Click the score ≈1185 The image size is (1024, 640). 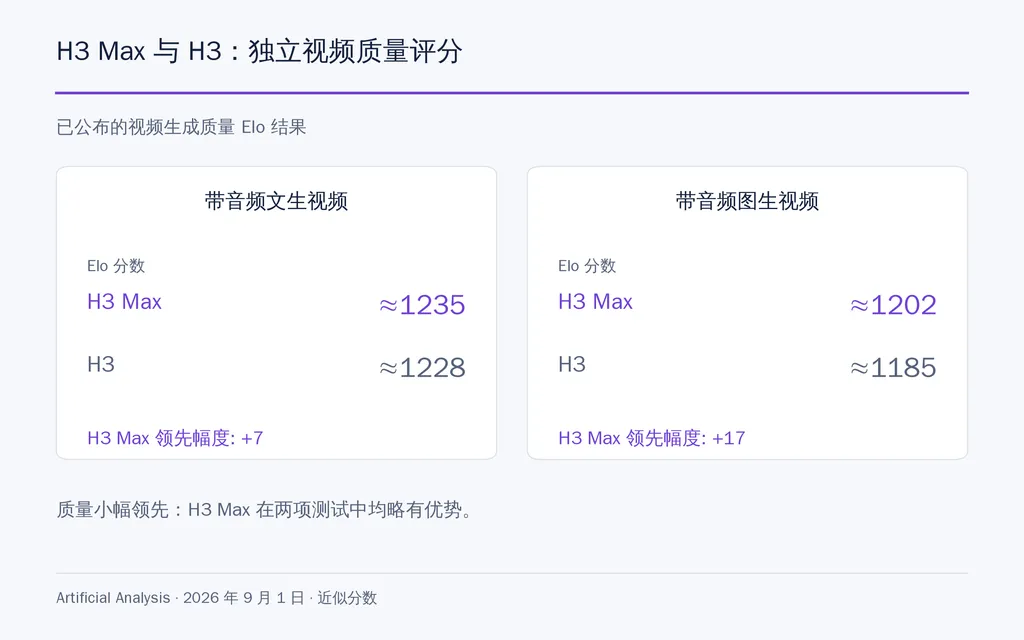click(893, 368)
